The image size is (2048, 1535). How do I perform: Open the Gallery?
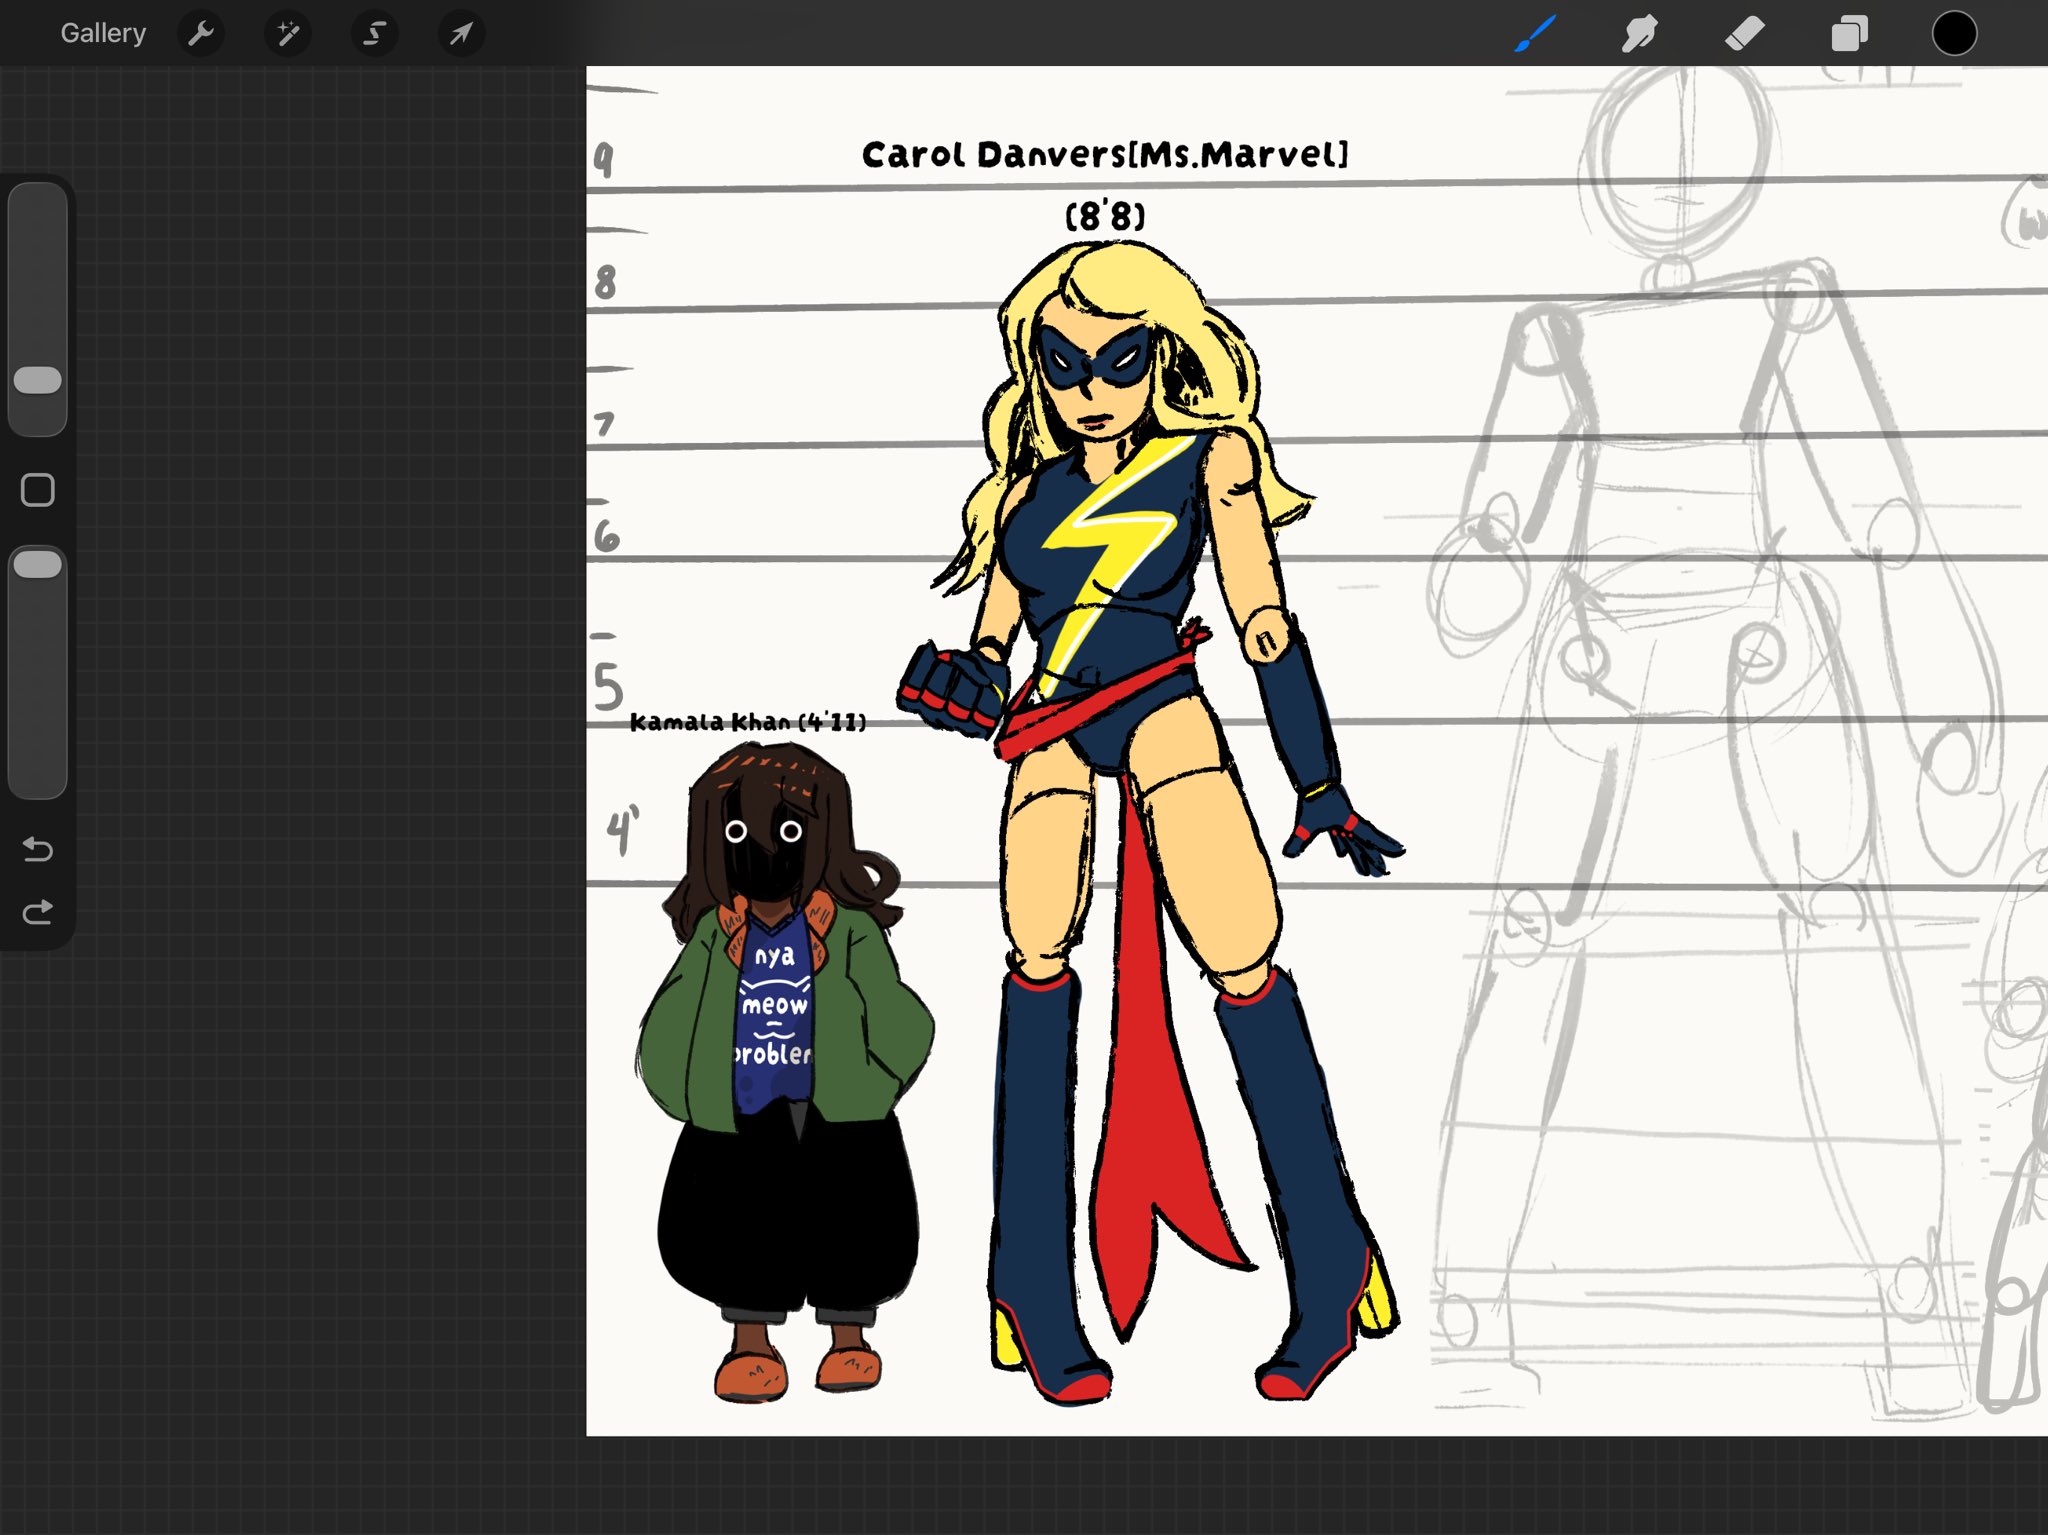click(103, 33)
